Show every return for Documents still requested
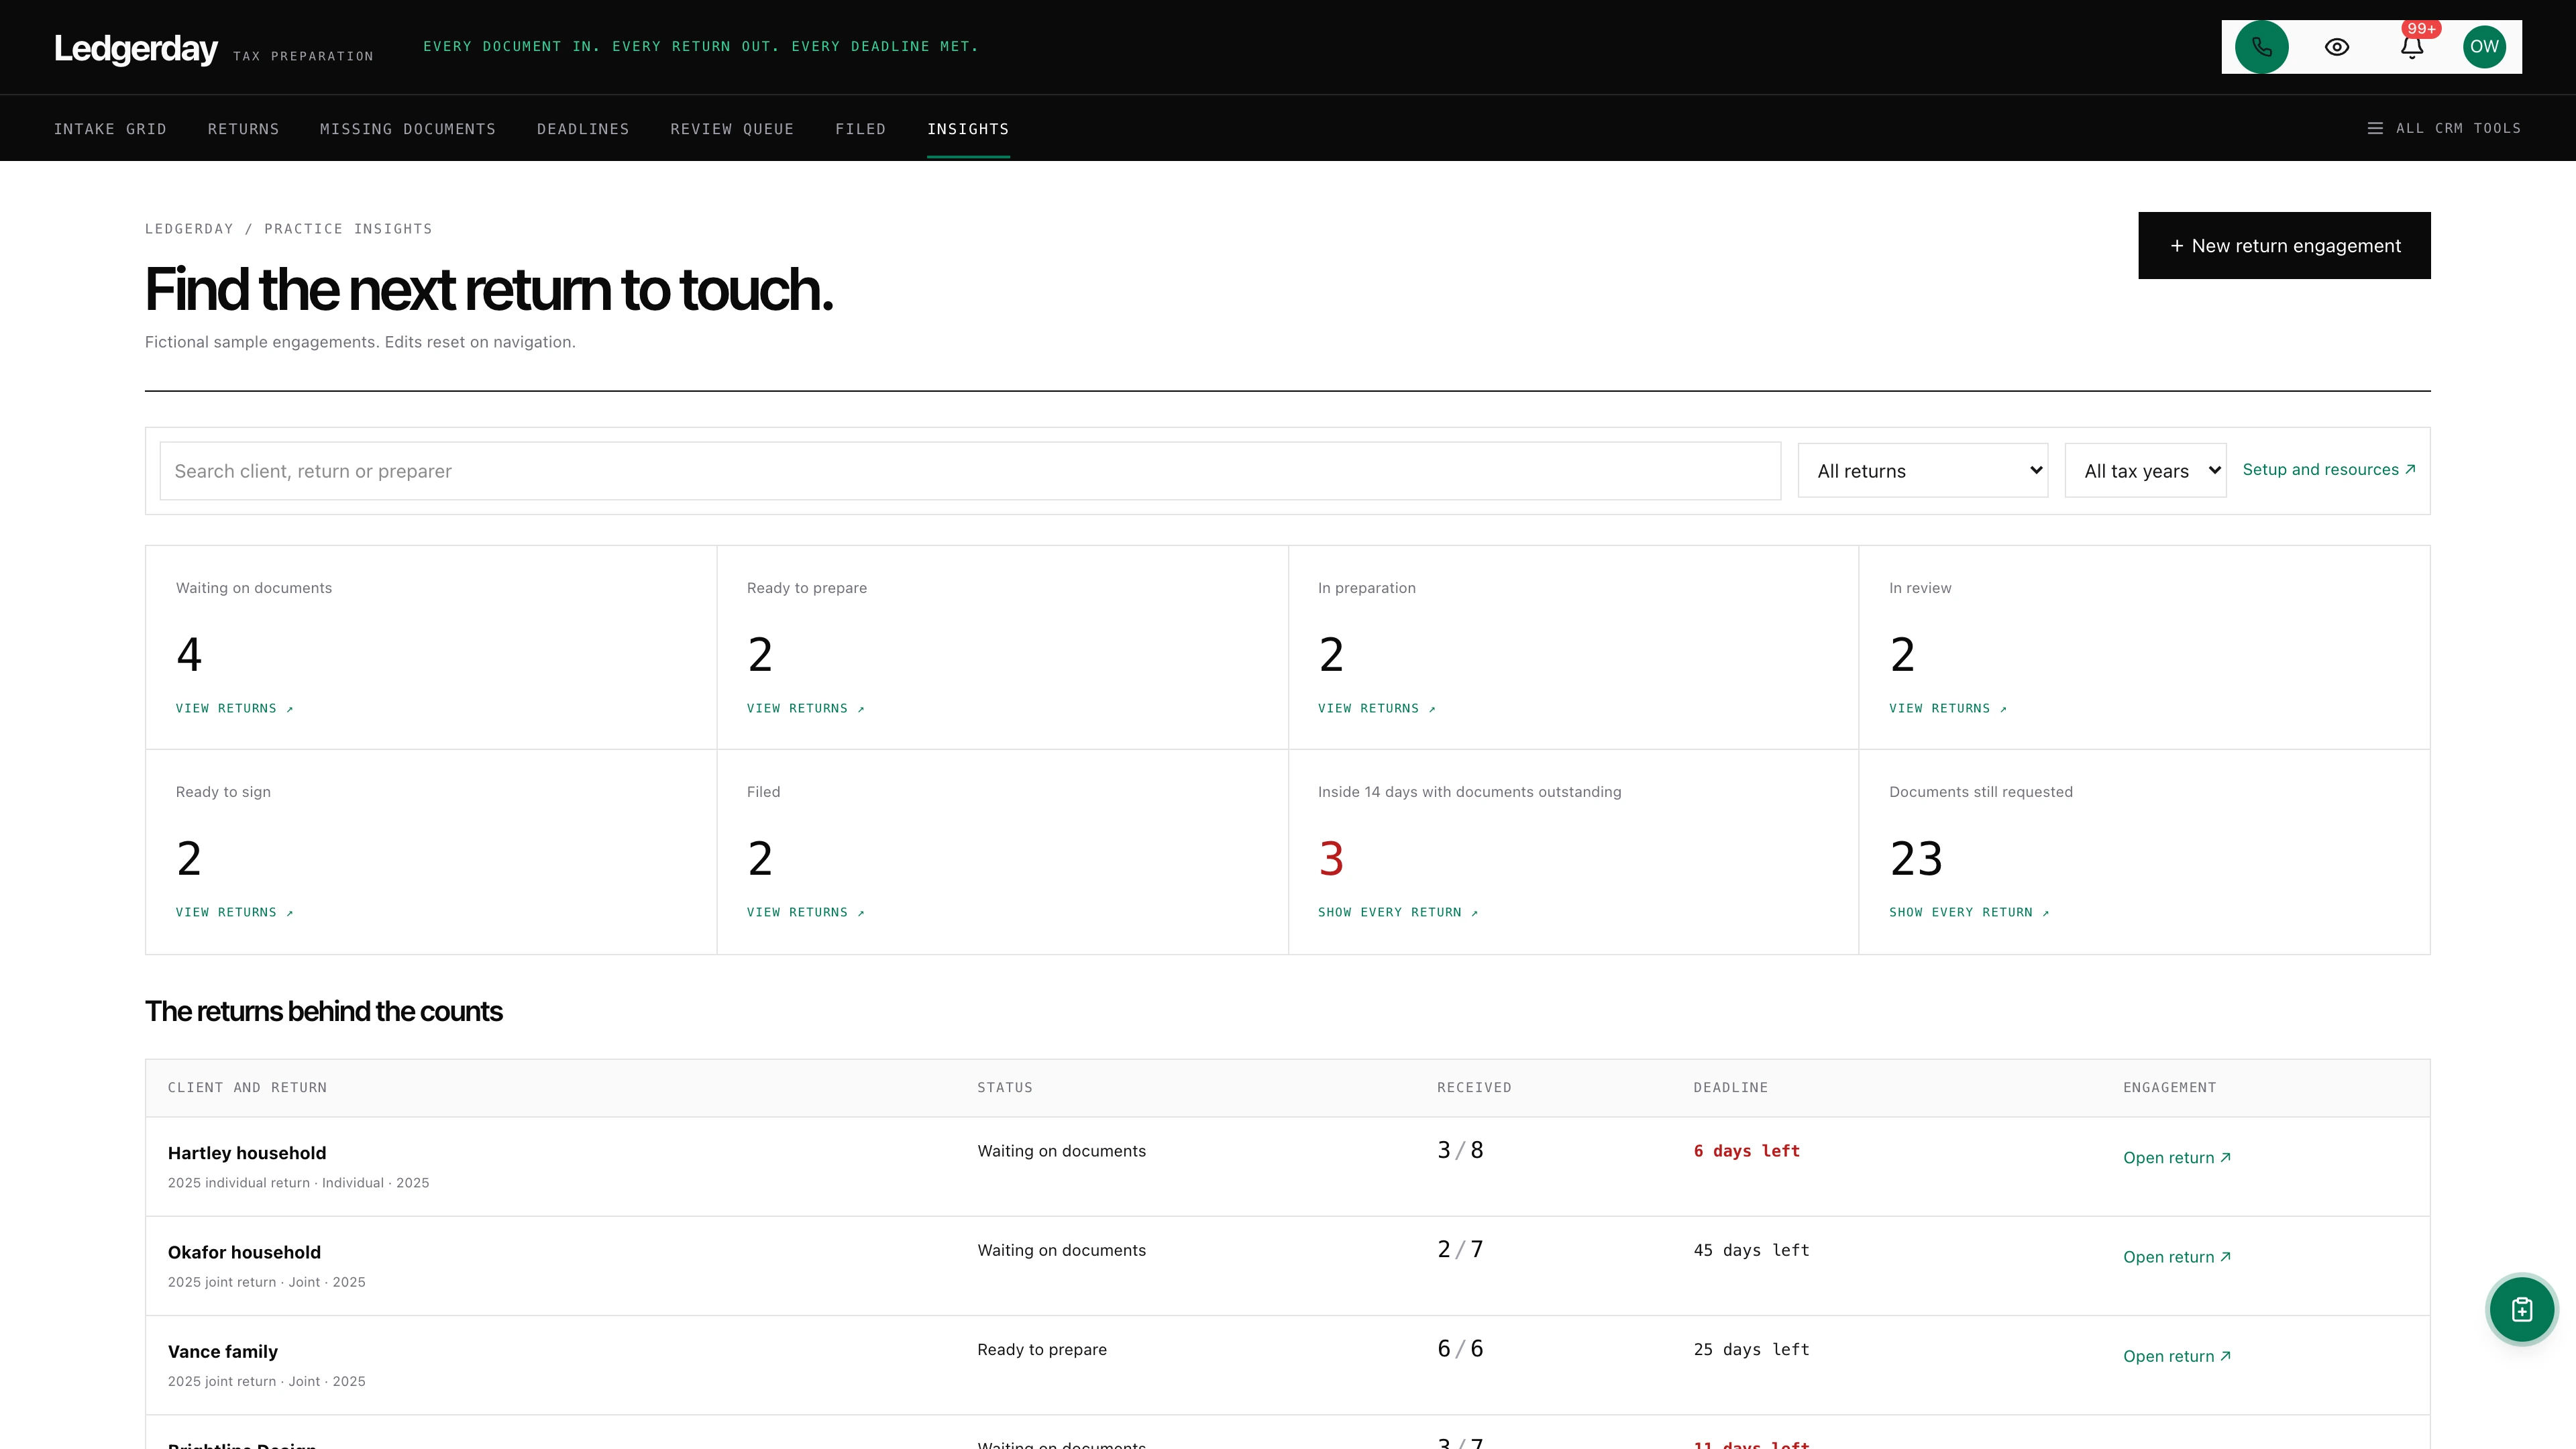2576x1449 pixels. (x=1968, y=913)
